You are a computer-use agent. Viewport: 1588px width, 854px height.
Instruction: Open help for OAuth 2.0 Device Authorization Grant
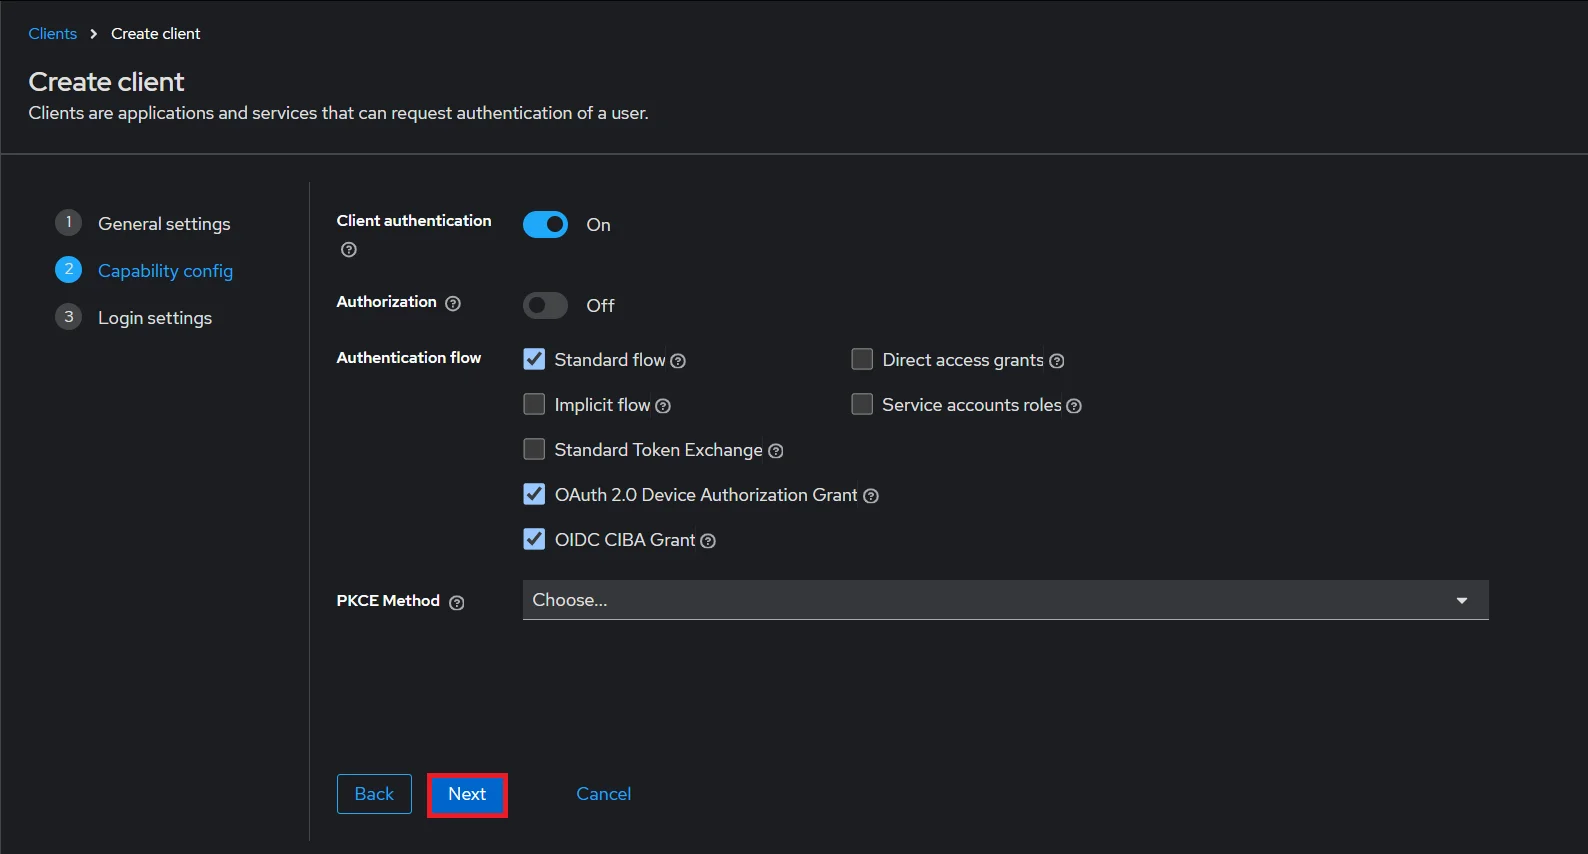click(x=871, y=496)
